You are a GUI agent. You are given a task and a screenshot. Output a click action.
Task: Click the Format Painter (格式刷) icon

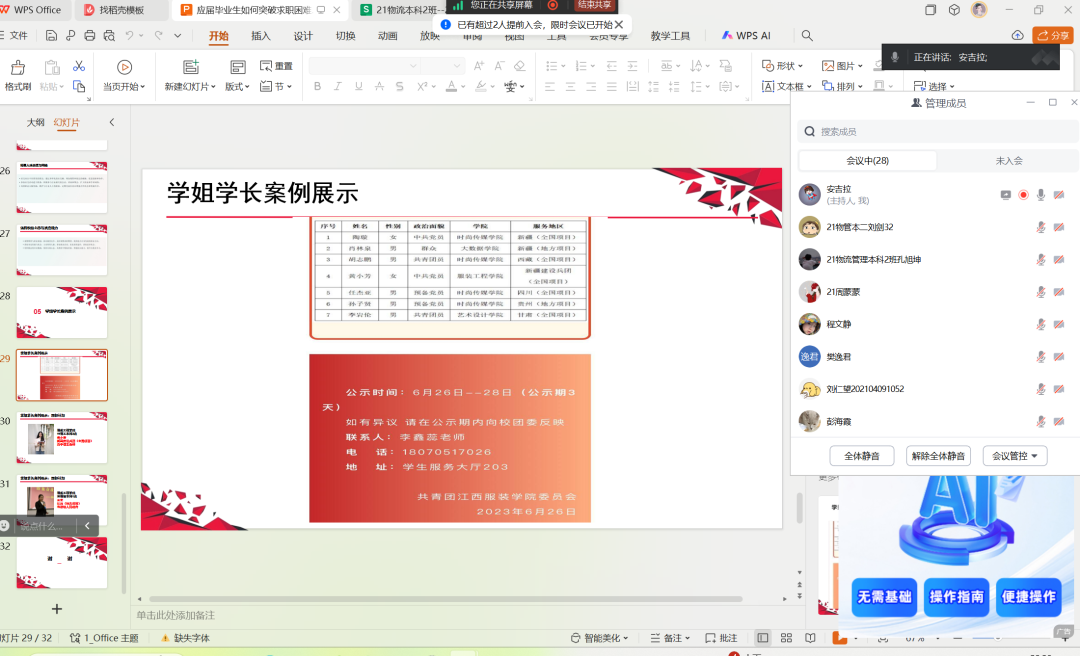[x=18, y=68]
